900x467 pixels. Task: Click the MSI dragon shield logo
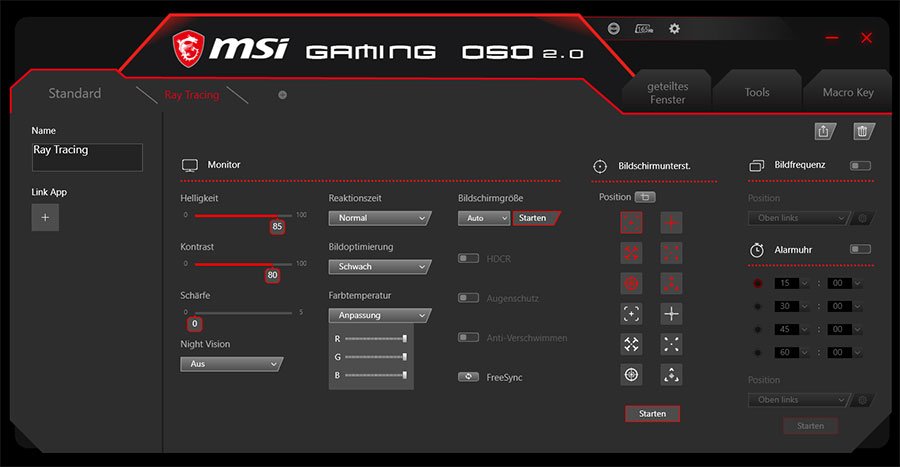tap(188, 49)
